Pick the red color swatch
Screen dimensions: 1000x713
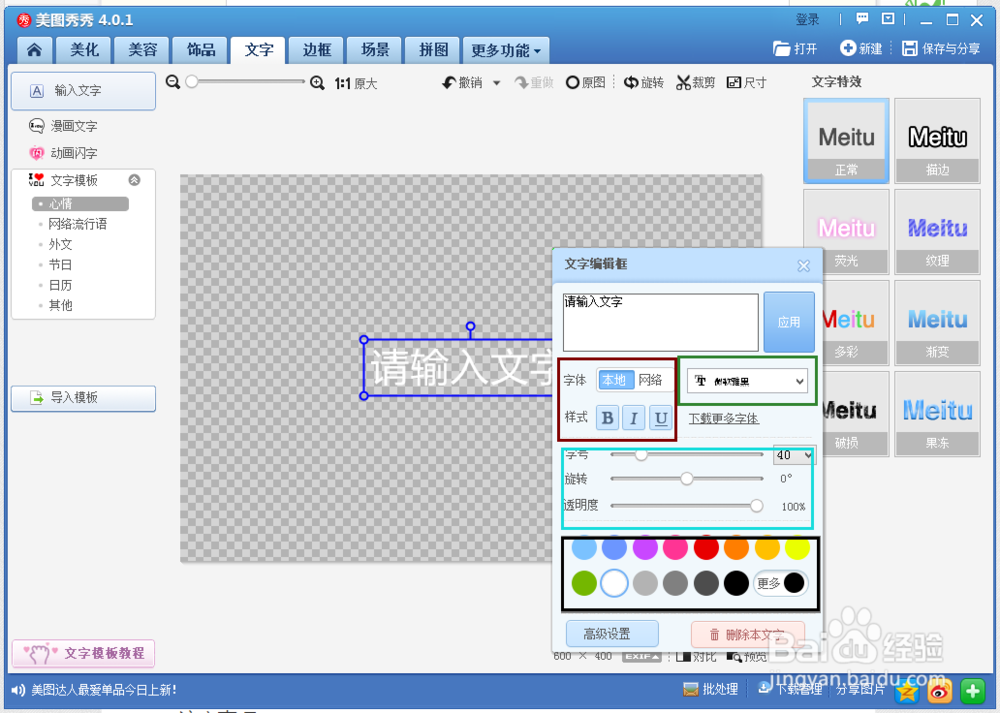pos(706,548)
